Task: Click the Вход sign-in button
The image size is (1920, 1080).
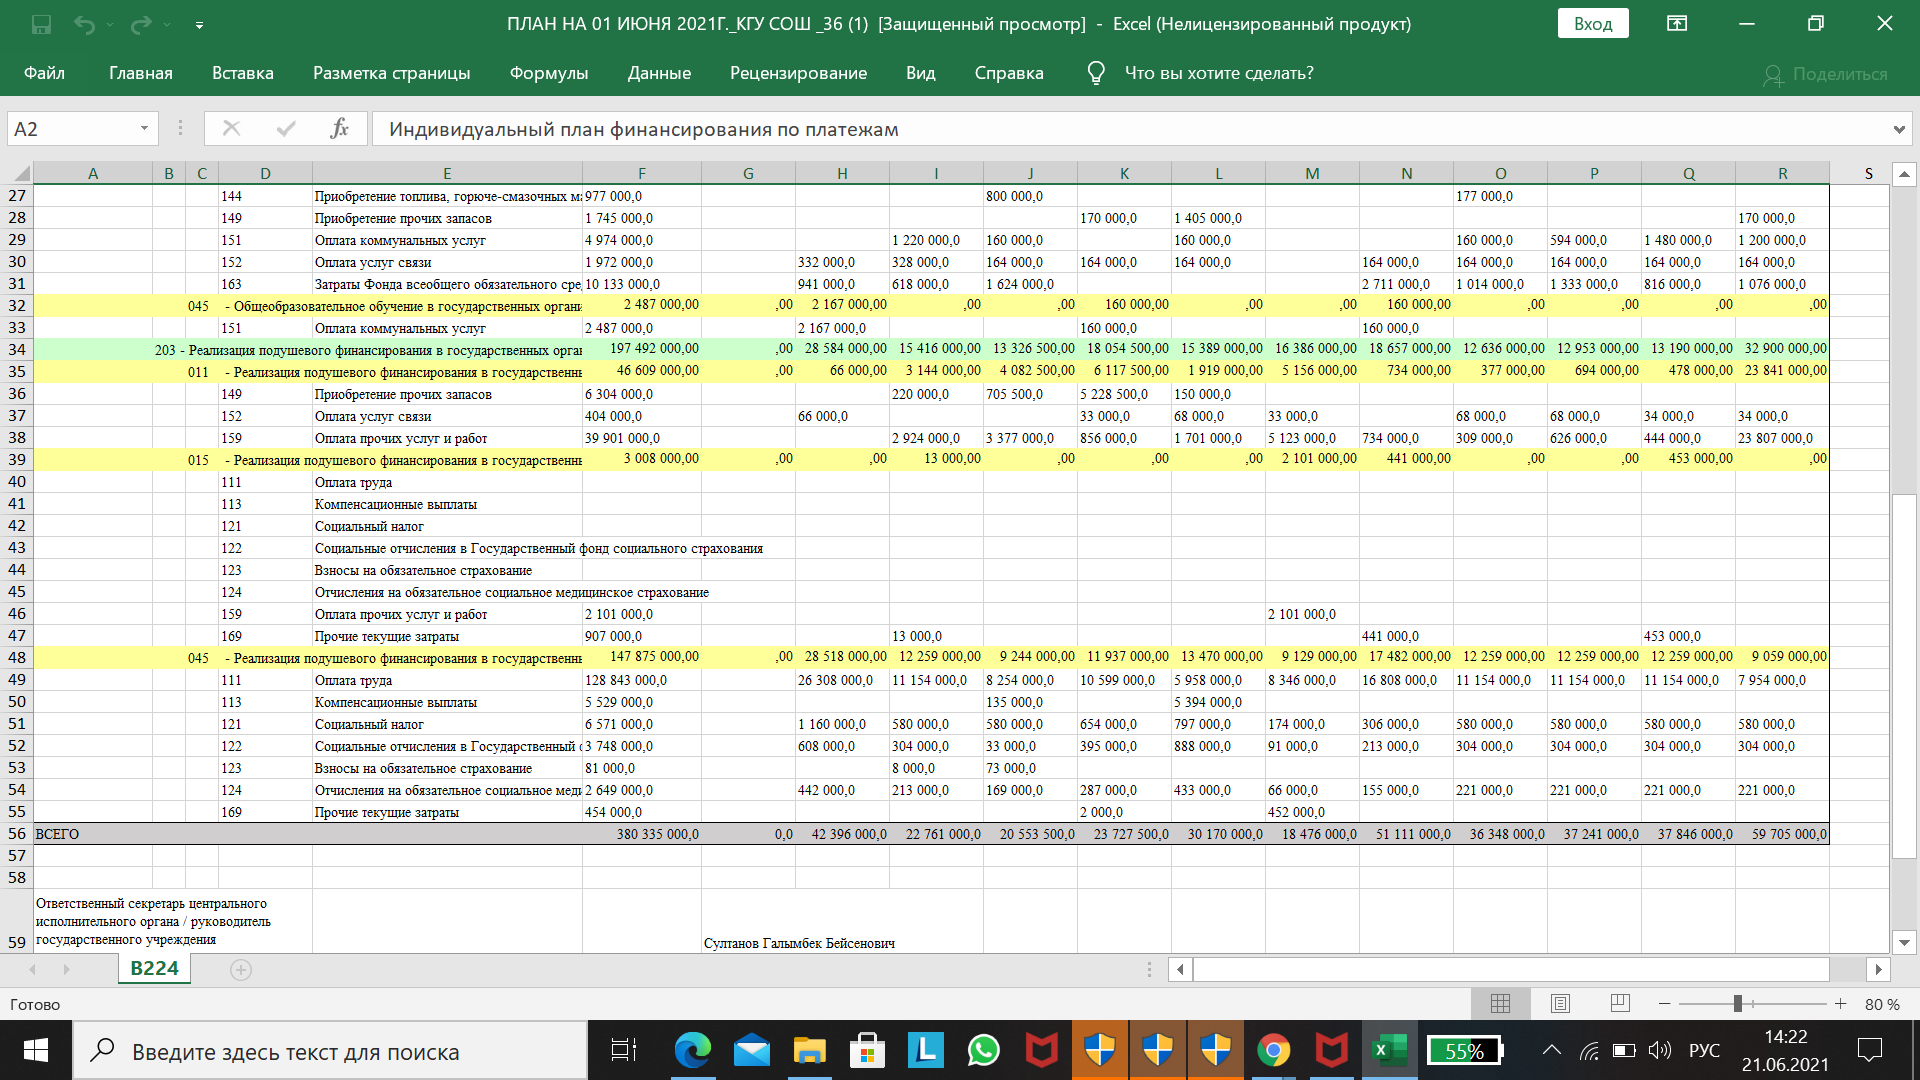Action: tap(1593, 23)
